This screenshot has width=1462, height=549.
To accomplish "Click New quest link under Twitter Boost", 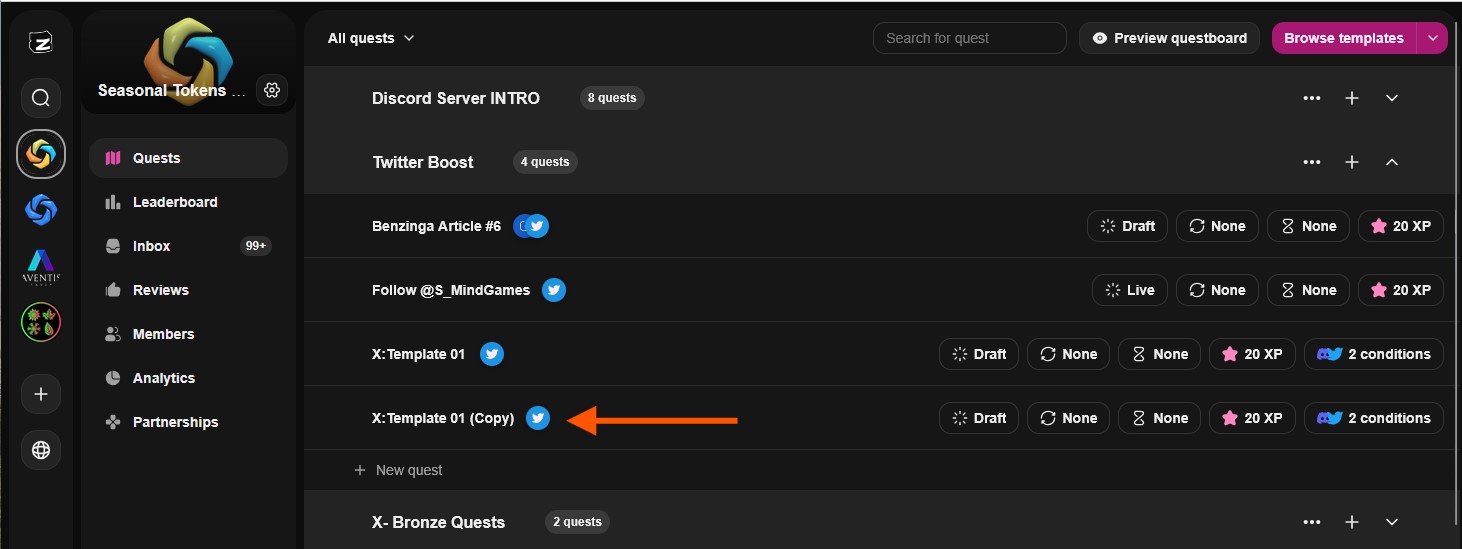I will pyautogui.click(x=408, y=470).
